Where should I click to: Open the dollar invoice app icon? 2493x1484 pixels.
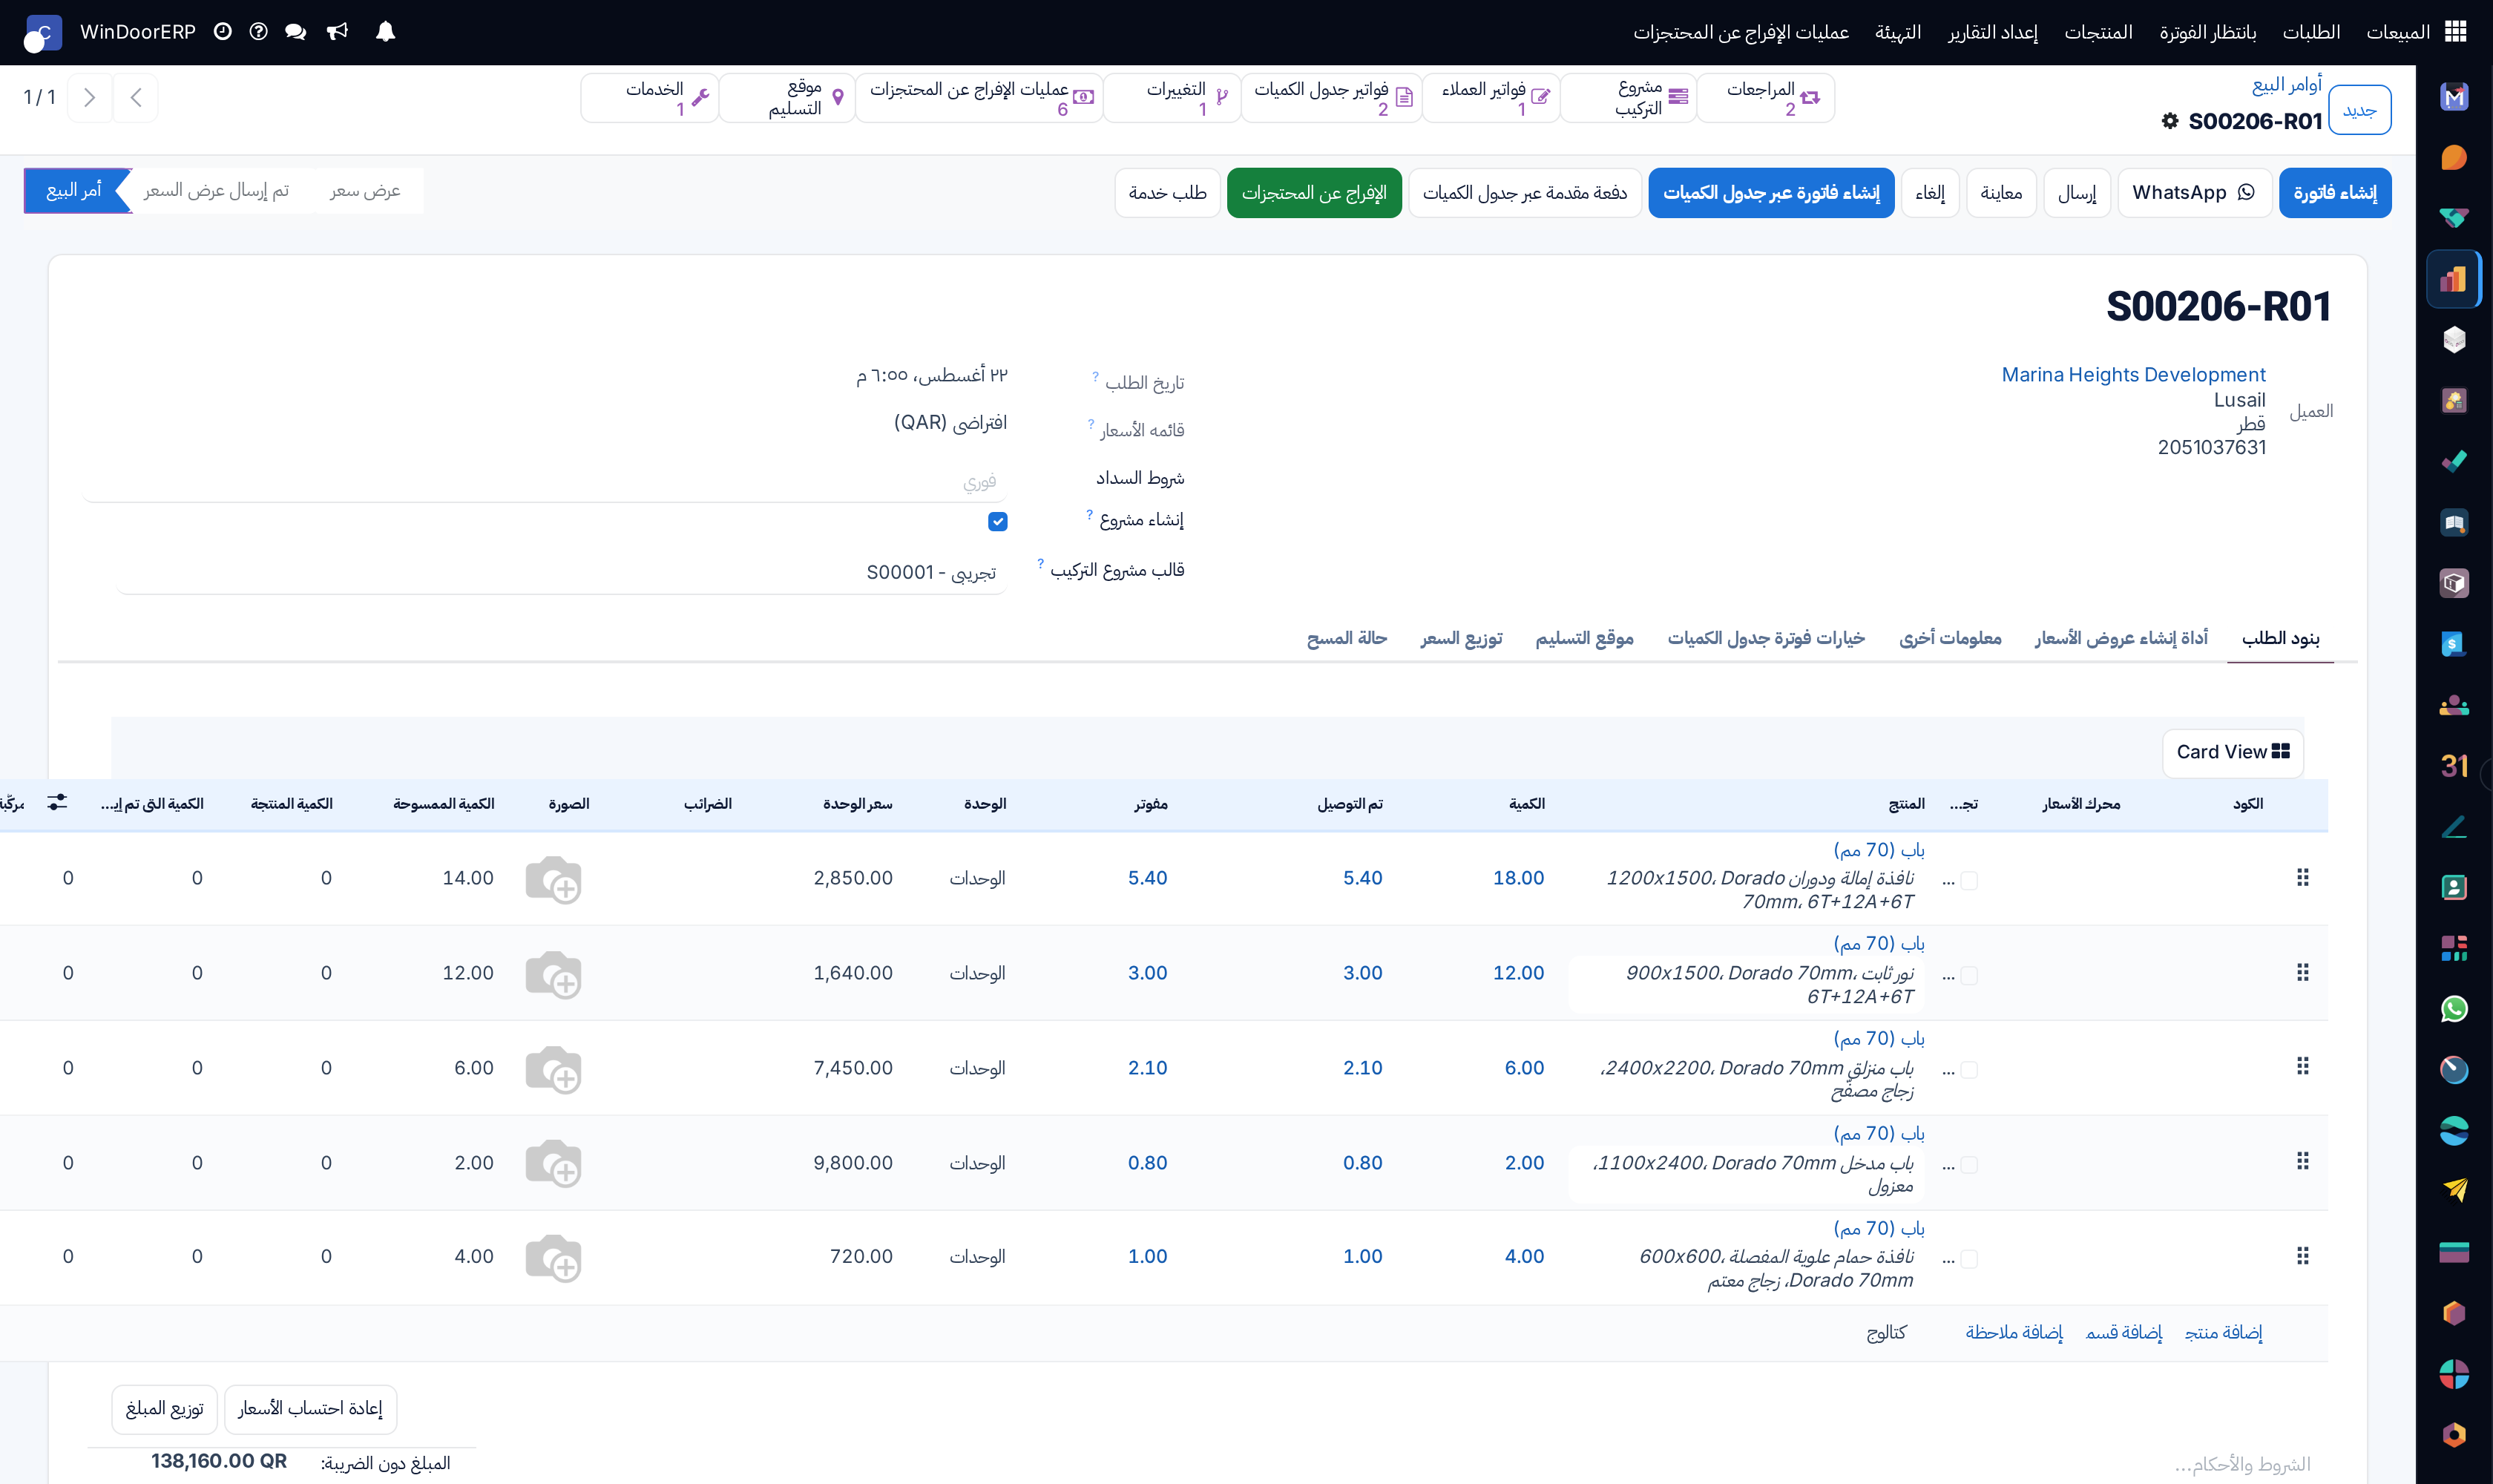pos(2454,644)
